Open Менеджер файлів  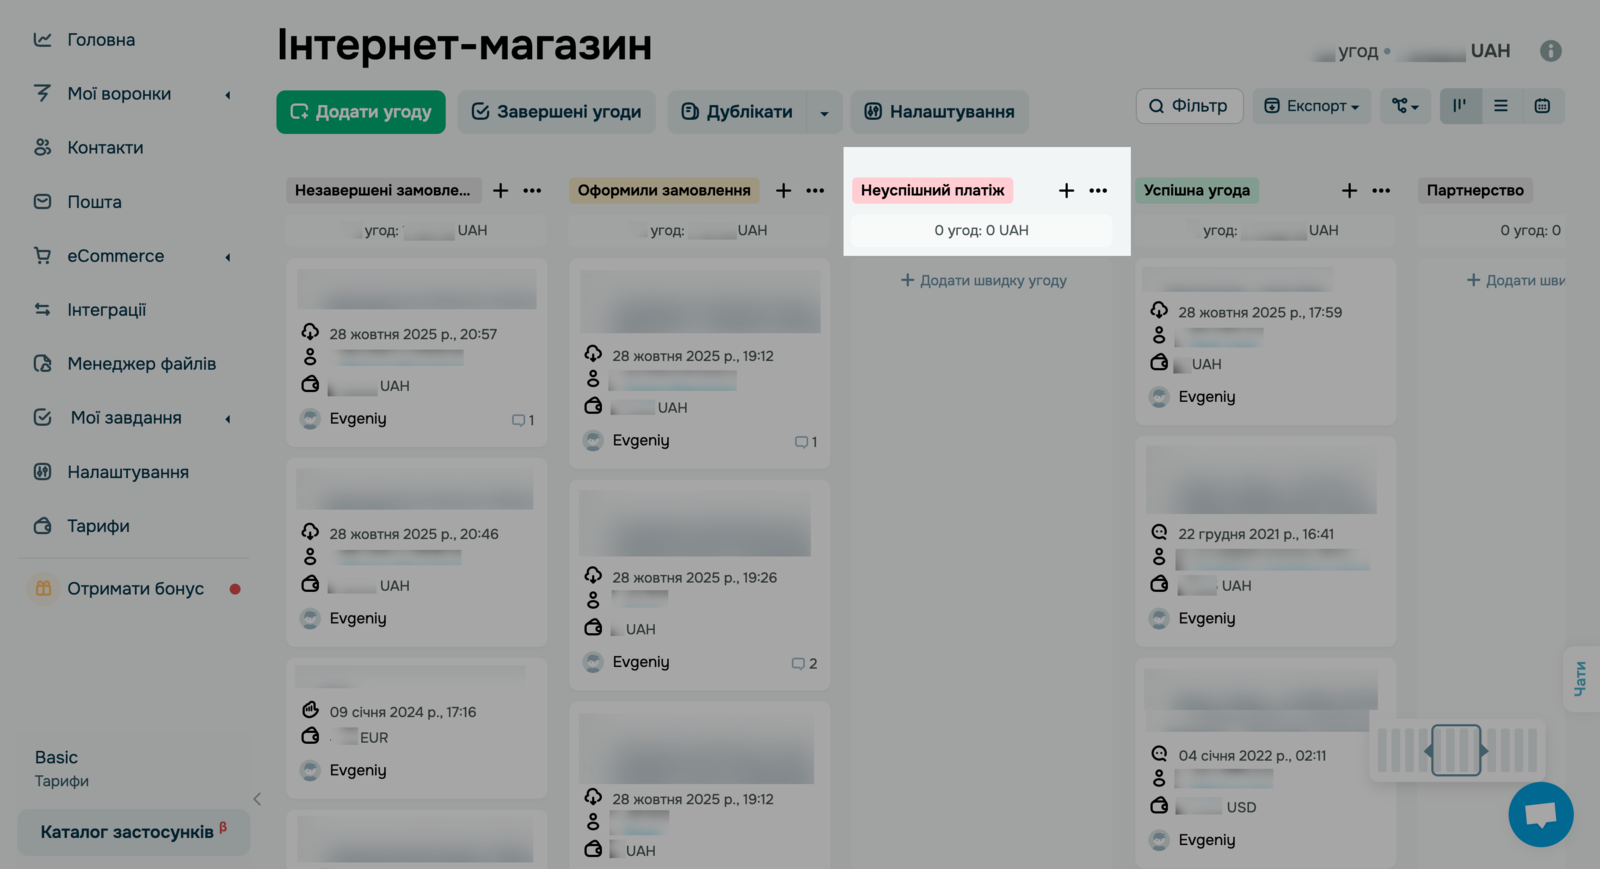[x=140, y=364]
